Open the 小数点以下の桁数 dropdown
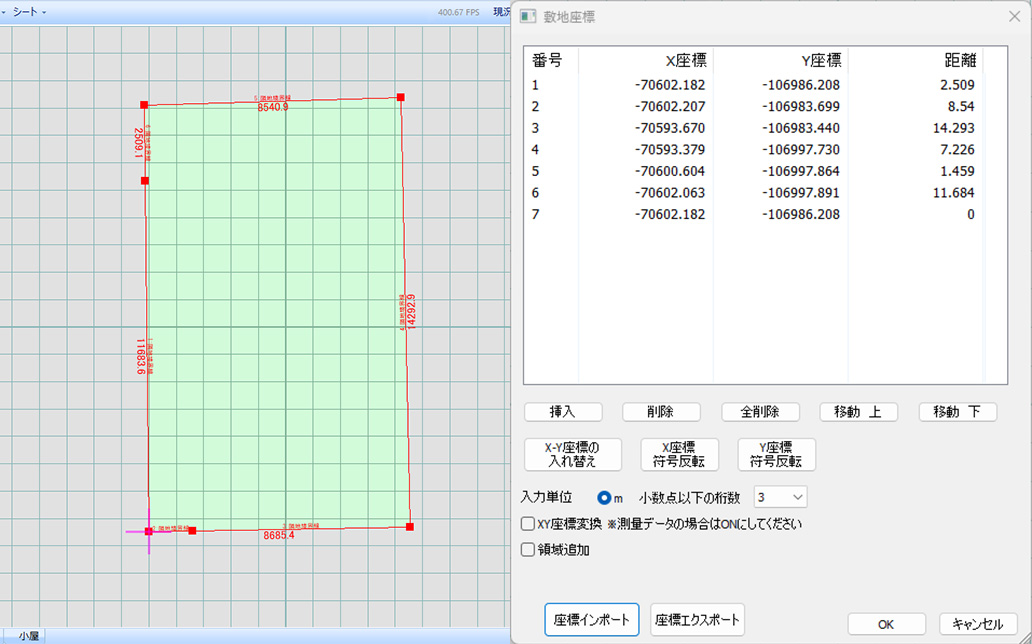The image size is (1032, 644). (781, 497)
